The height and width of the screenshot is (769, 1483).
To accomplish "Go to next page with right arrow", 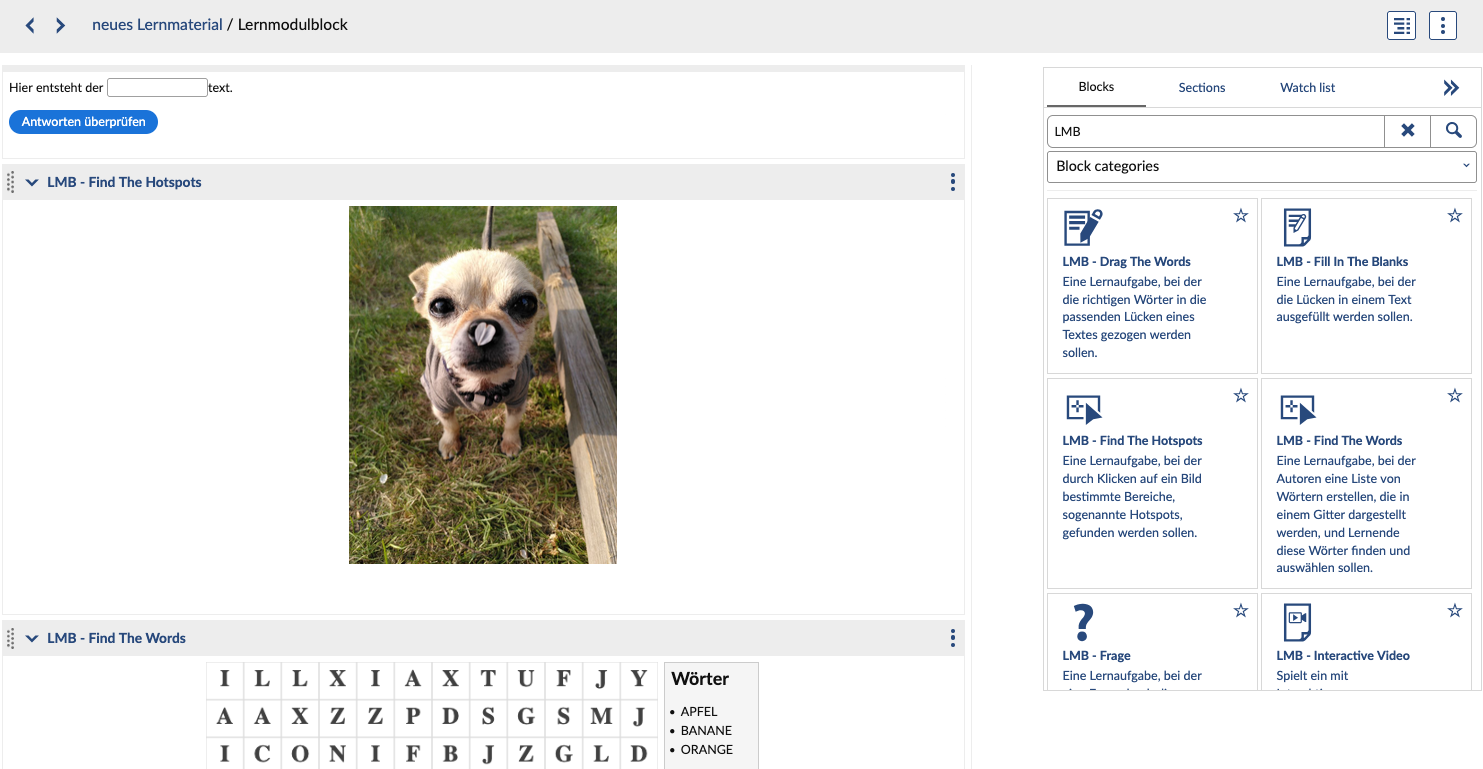I will coord(61,25).
